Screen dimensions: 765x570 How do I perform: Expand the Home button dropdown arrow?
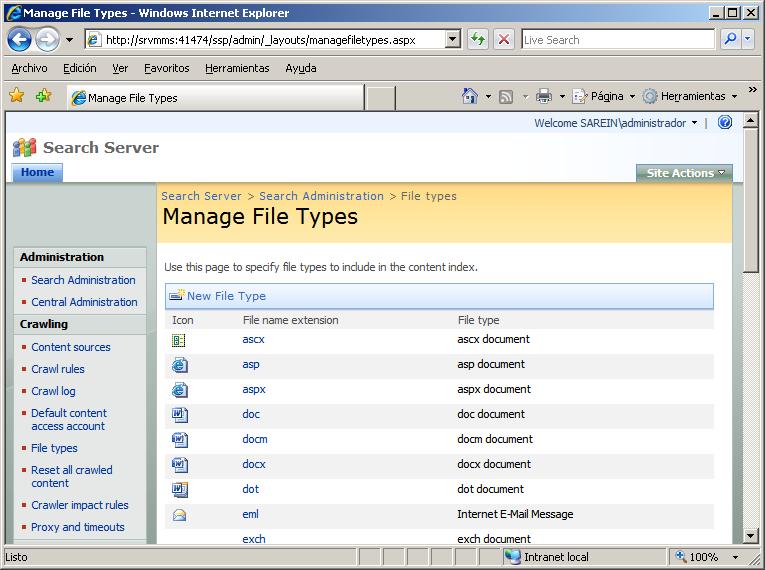coord(488,97)
